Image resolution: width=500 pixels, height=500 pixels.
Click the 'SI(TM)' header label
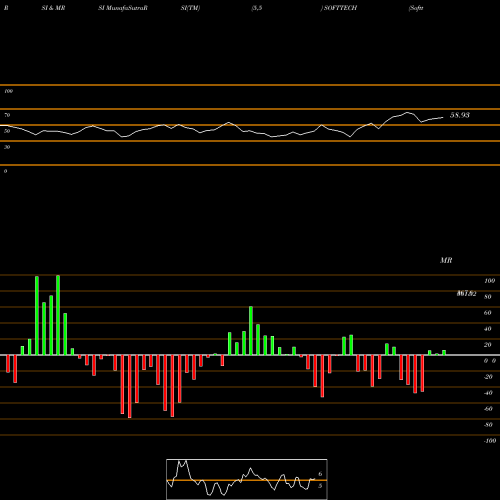coord(190,8)
